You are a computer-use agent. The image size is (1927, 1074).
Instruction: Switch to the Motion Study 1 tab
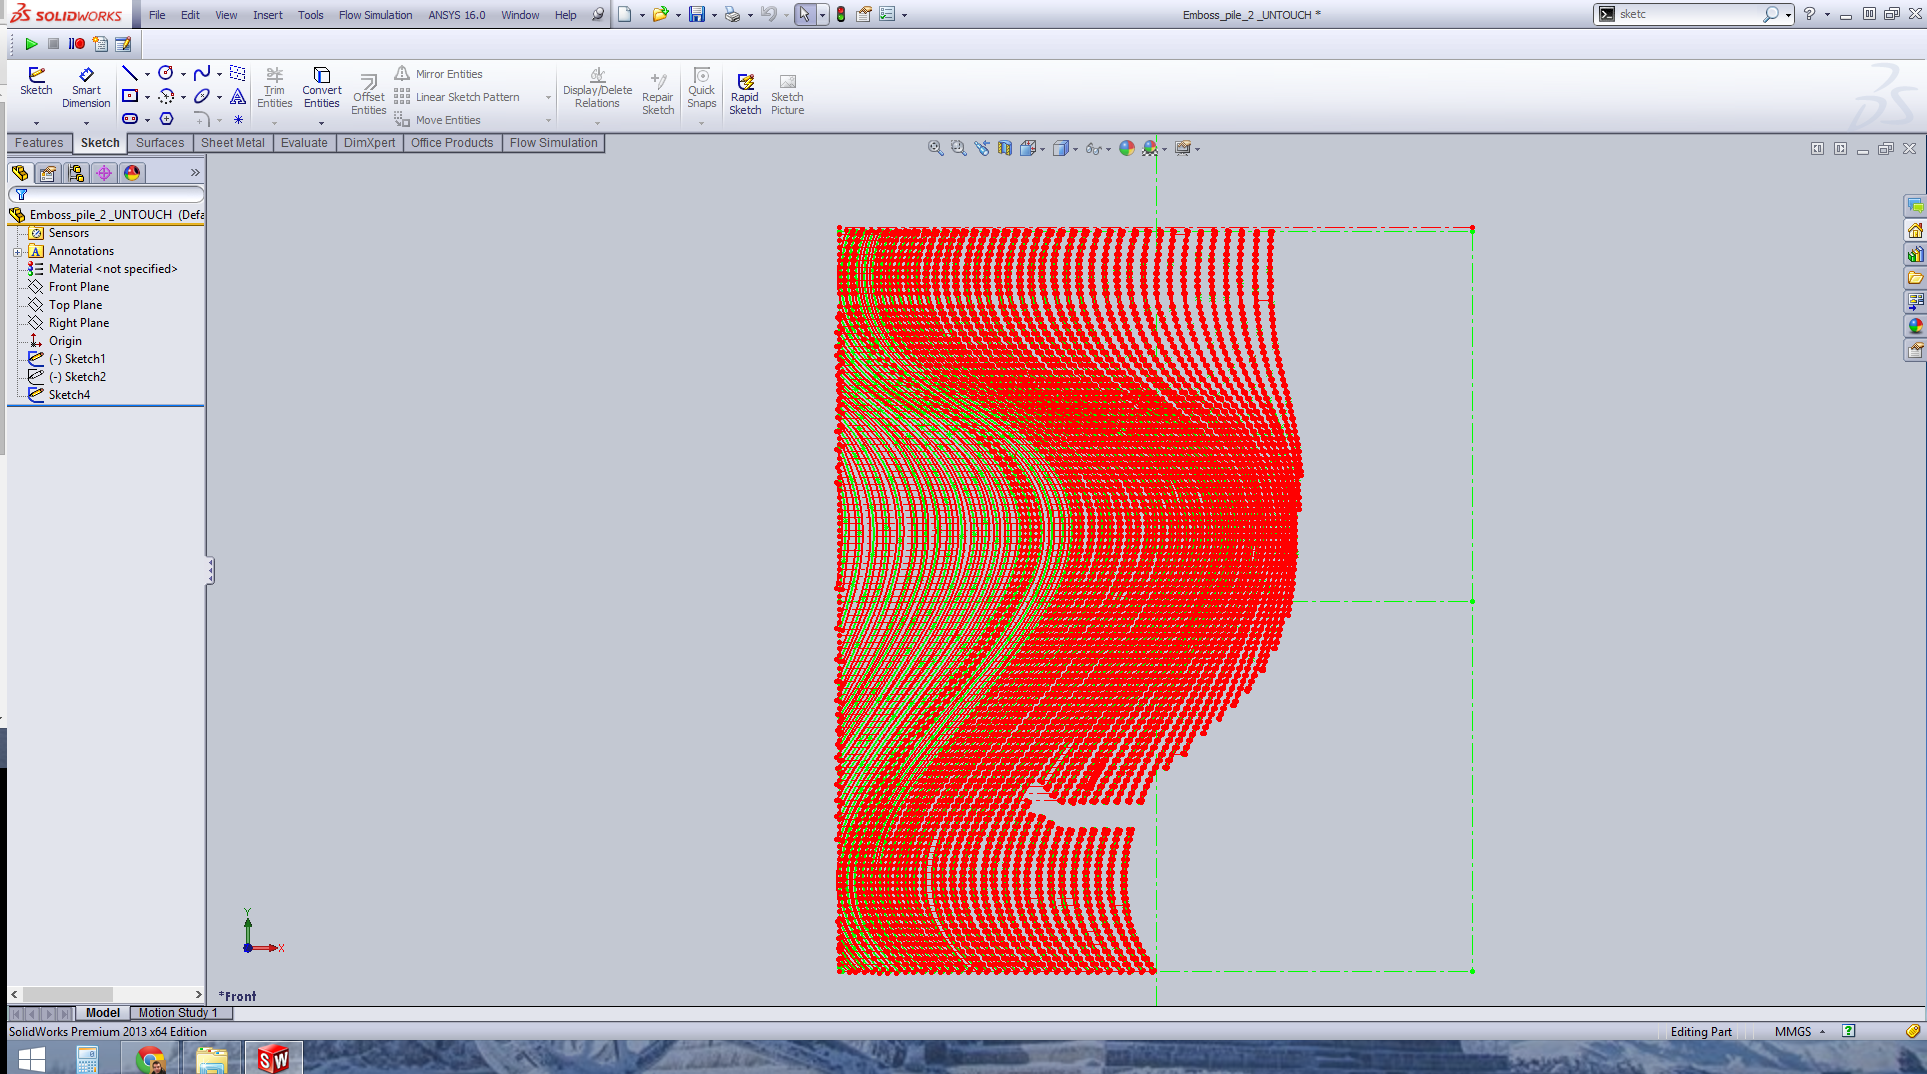178,1013
